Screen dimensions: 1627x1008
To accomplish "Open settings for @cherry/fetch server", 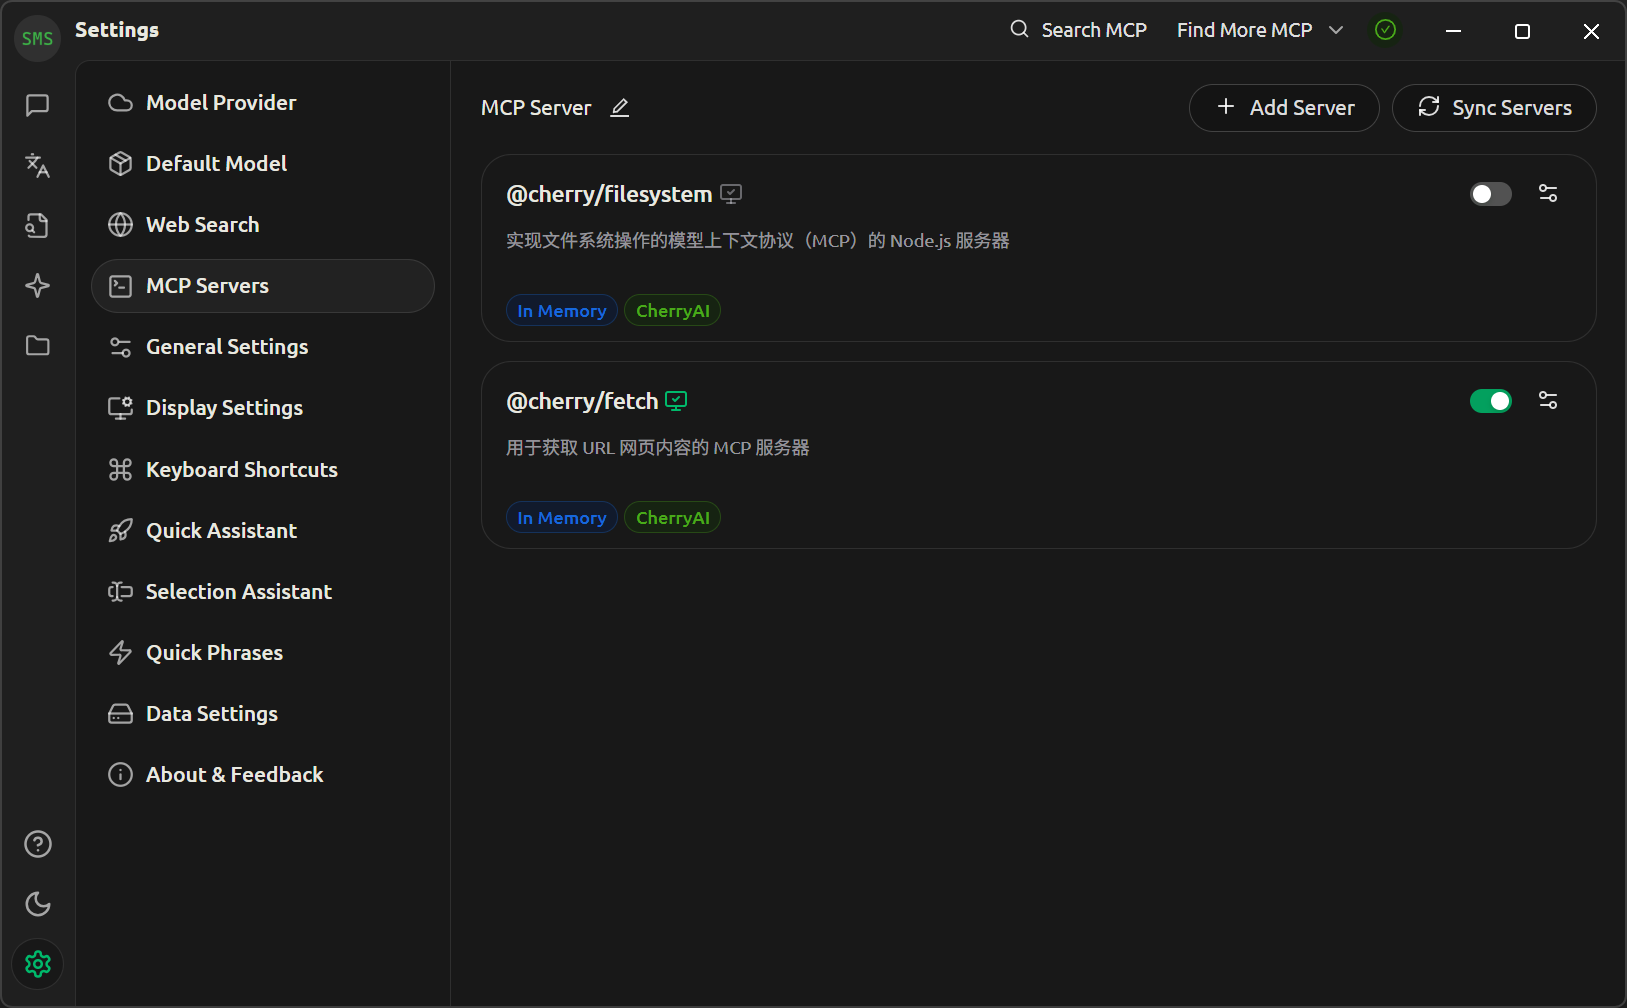I will coord(1548,401).
